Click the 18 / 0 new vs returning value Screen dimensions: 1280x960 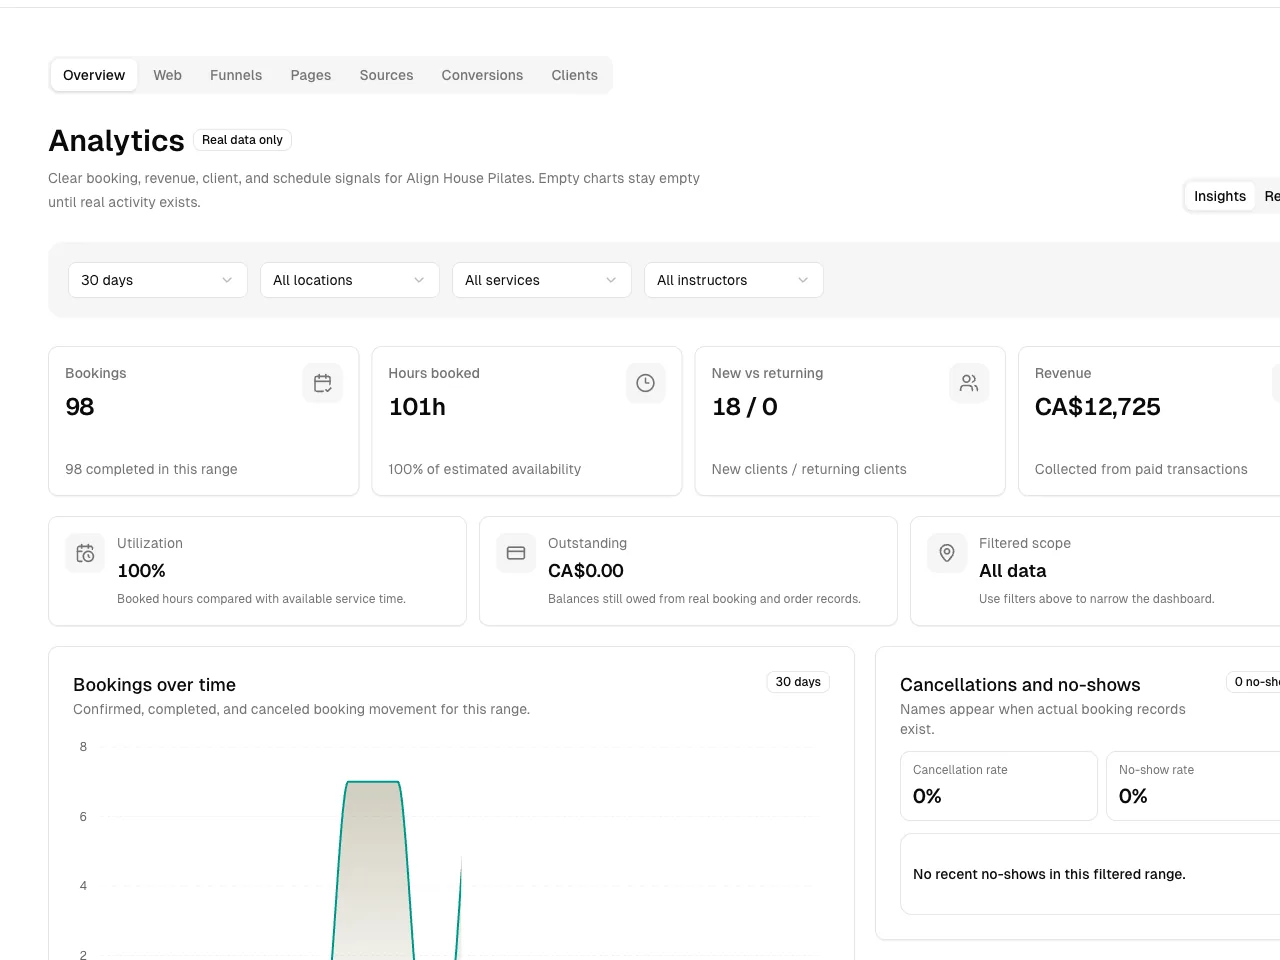point(745,407)
